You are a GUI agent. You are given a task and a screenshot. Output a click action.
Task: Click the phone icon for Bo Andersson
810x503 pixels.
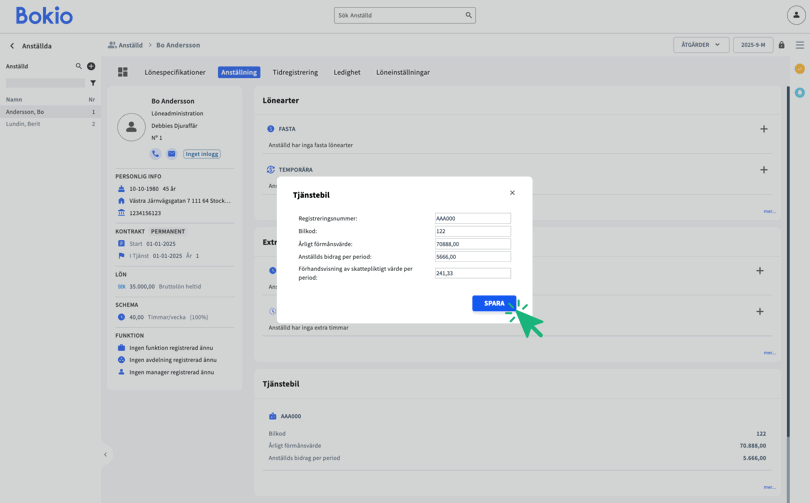(x=155, y=154)
